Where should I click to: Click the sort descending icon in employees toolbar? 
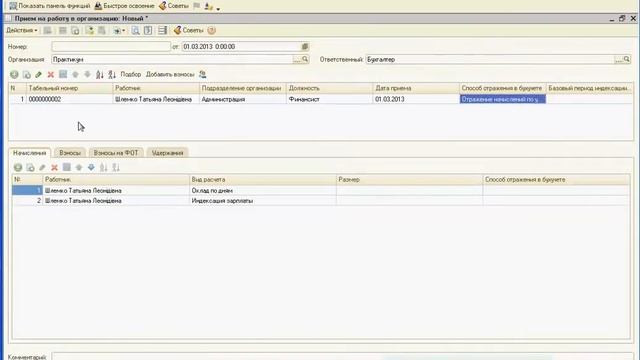pos(112,75)
